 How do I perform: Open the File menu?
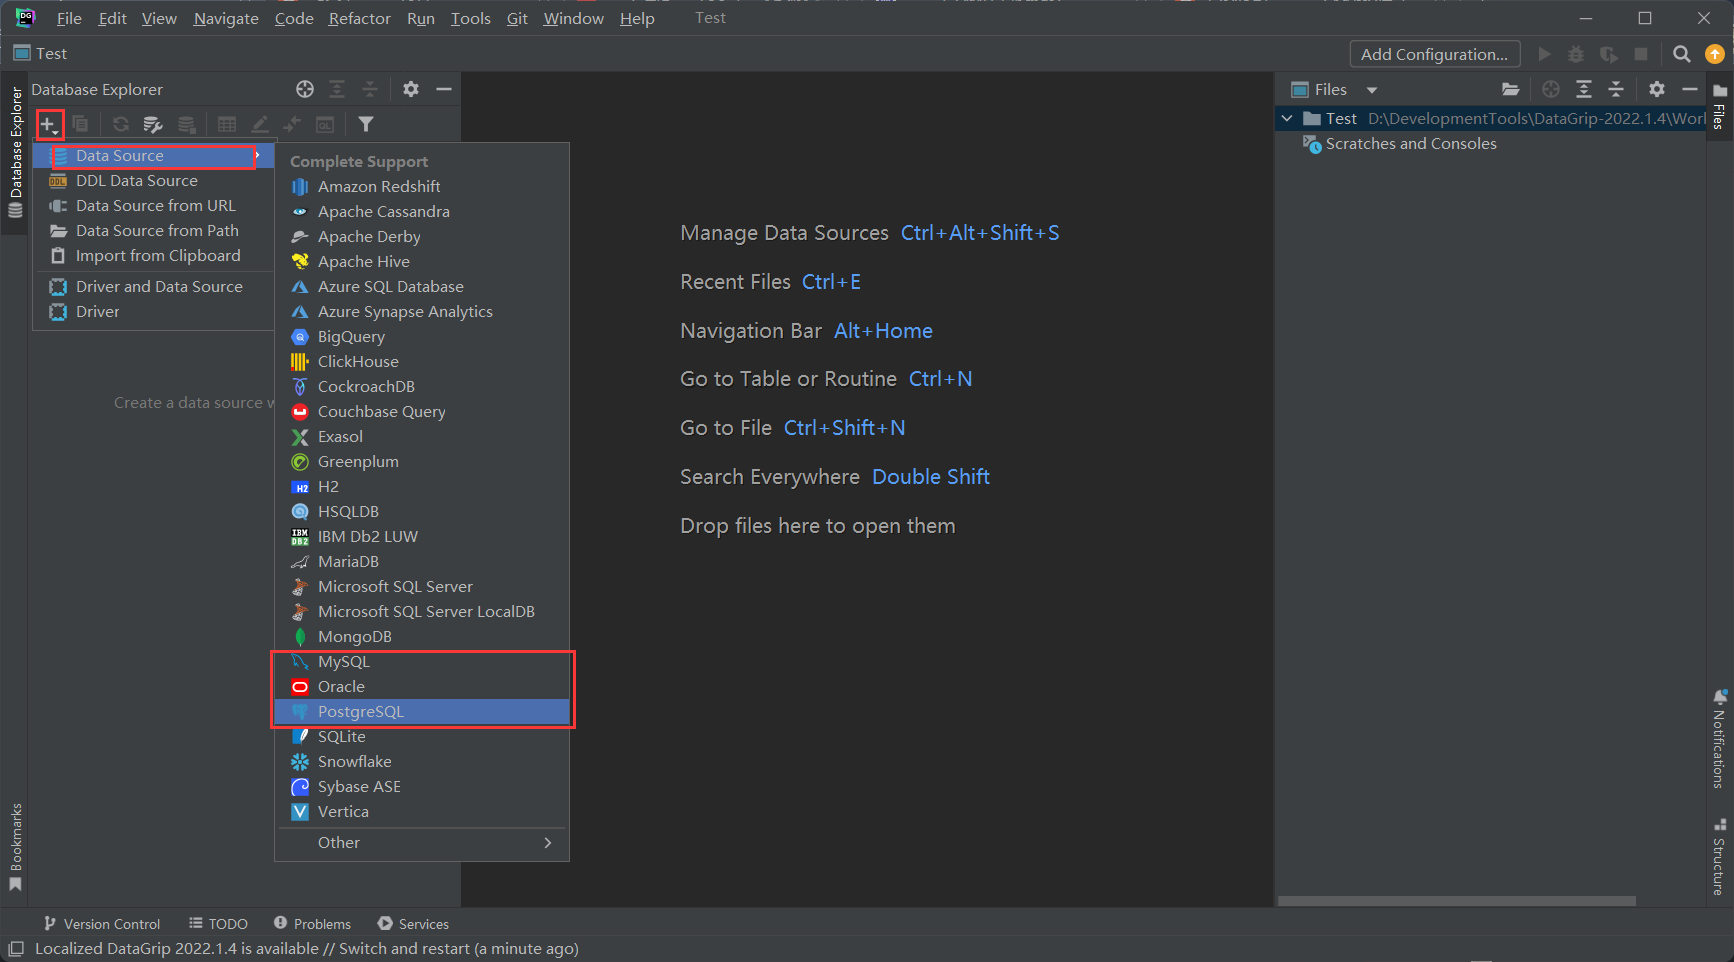click(69, 19)
